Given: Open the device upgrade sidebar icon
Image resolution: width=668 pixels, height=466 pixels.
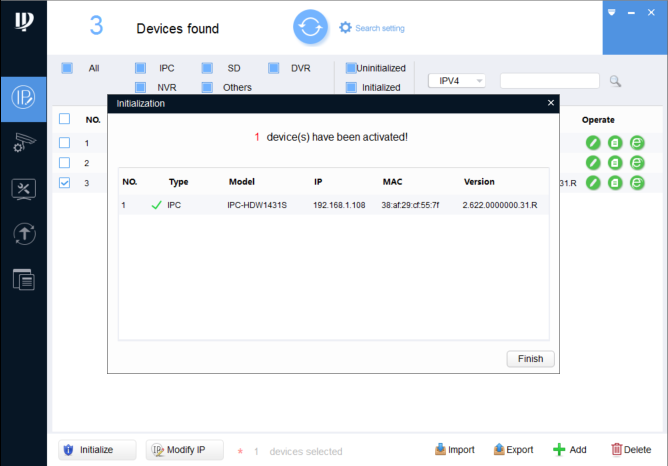Looking at the screenshot, I should pos(24,234).
